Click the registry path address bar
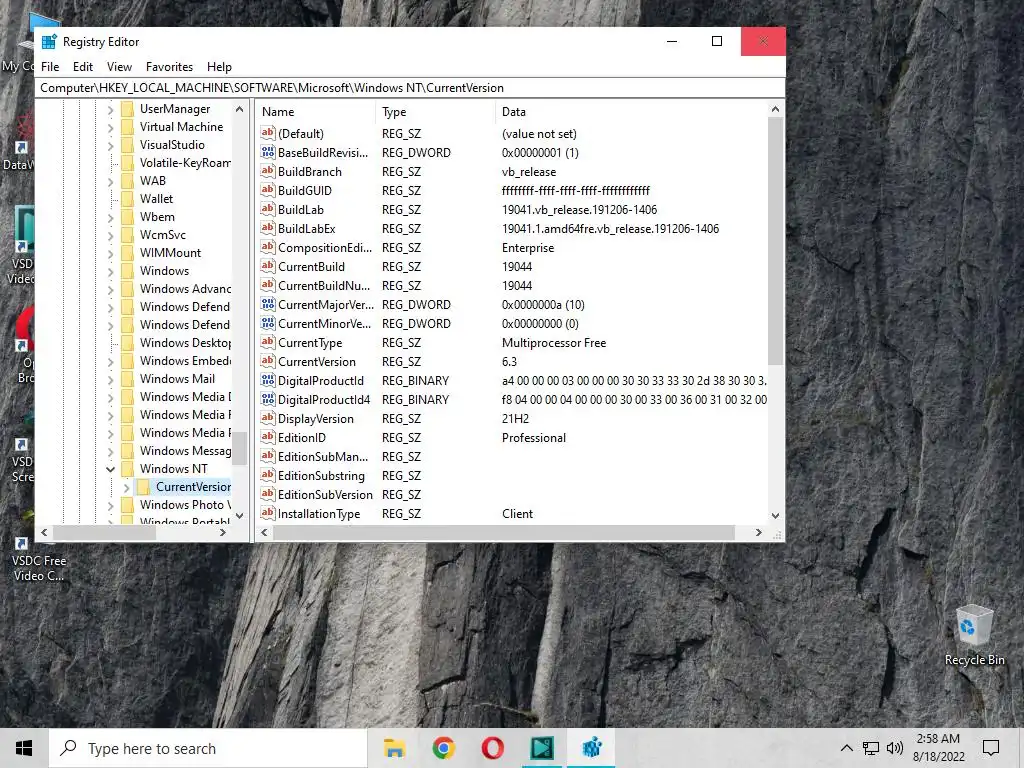Viewport: 1024px width, 768px height. [409, 88]
